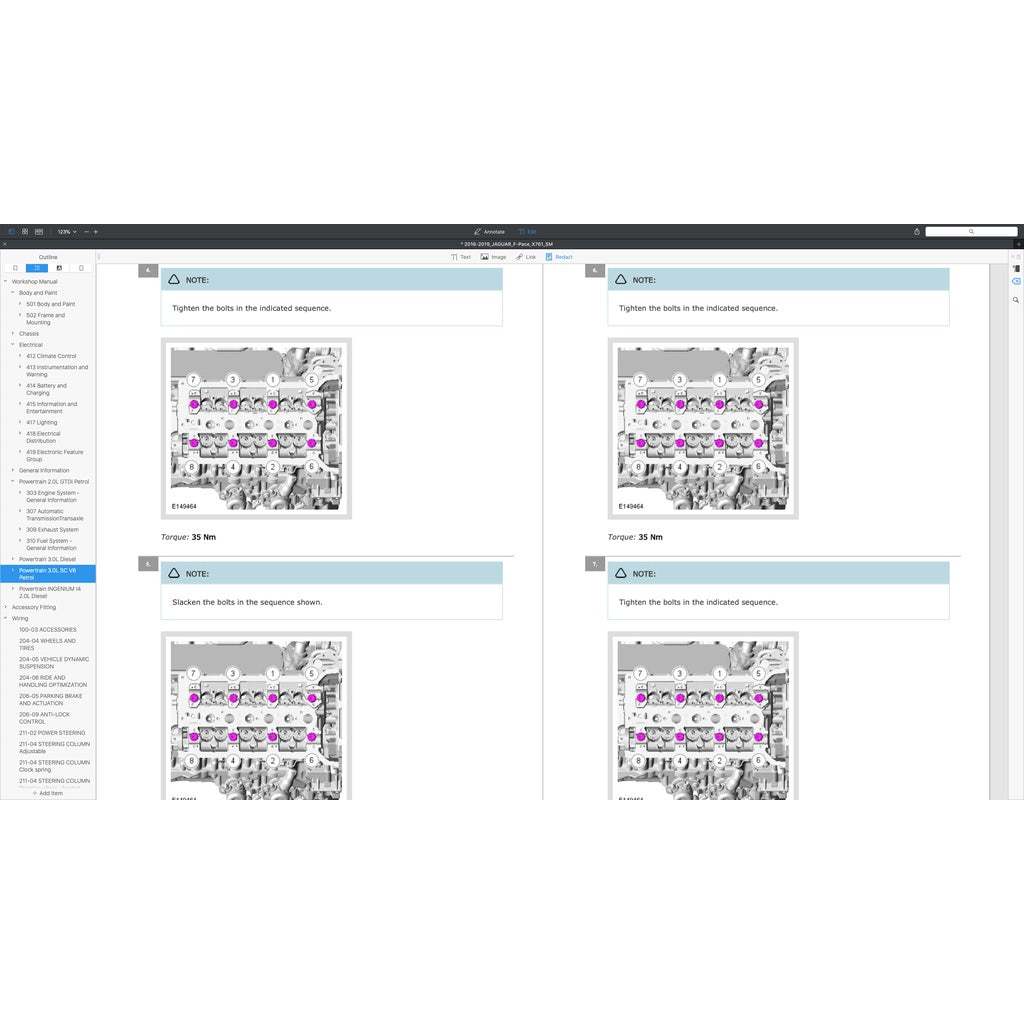Click the Share icon in the toolbar
Viewport: 1024px width, 1024px height.
click(917, 231)
